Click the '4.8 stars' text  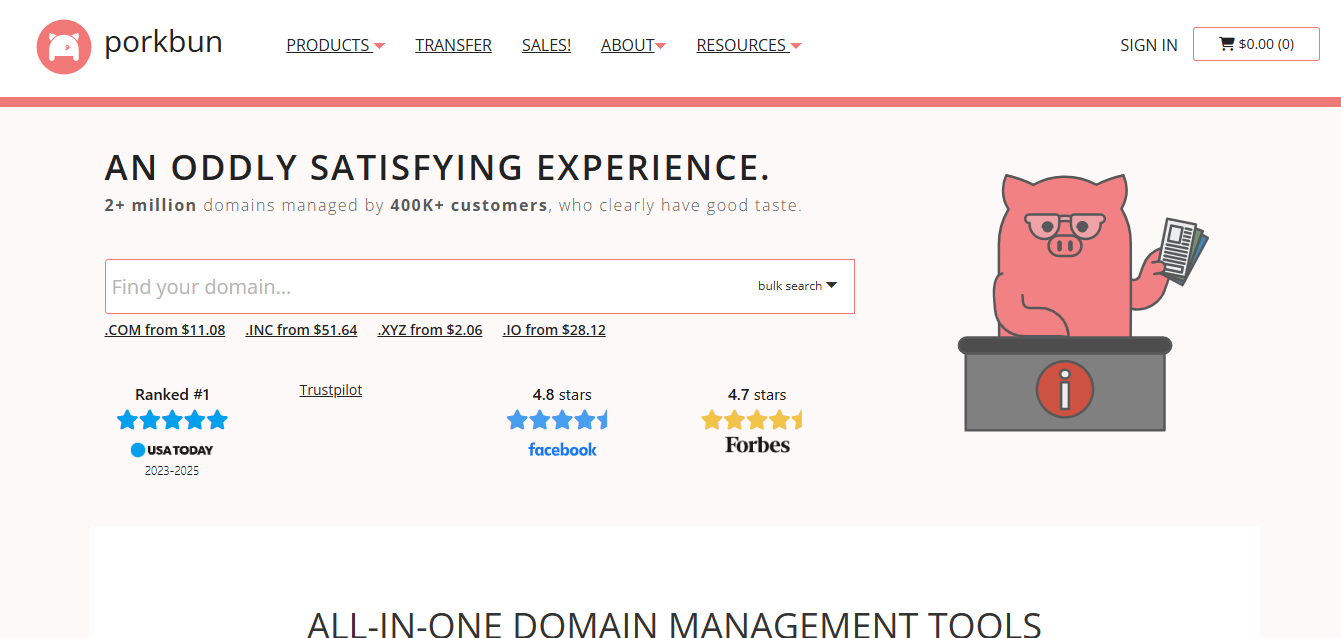(x=562, y=395)
